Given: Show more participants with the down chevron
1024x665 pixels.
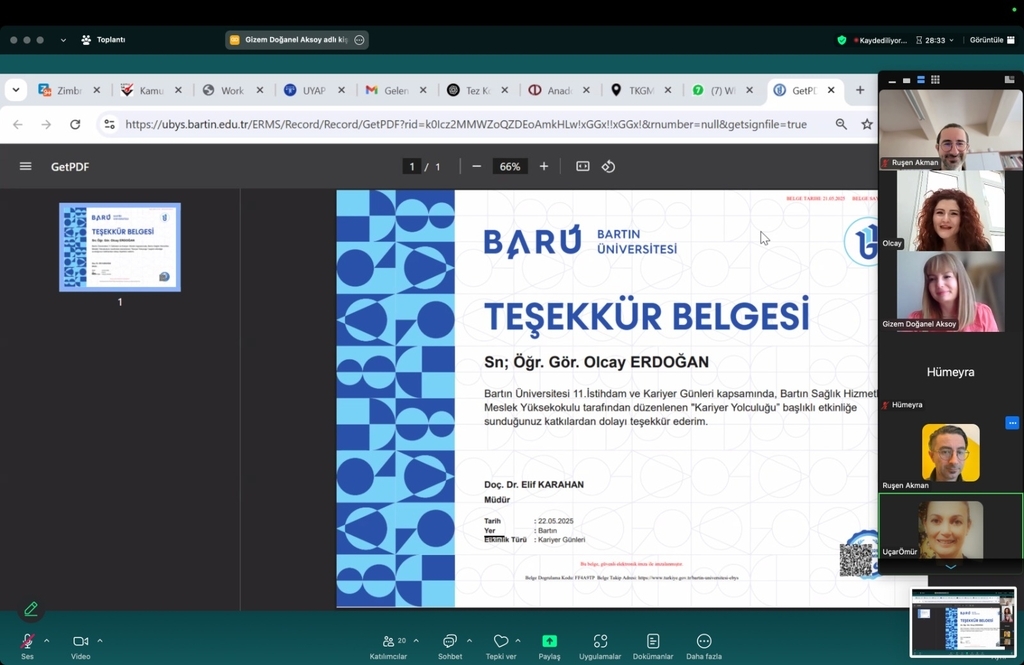Looking at the screenshot, I should (x=951, y=567).
